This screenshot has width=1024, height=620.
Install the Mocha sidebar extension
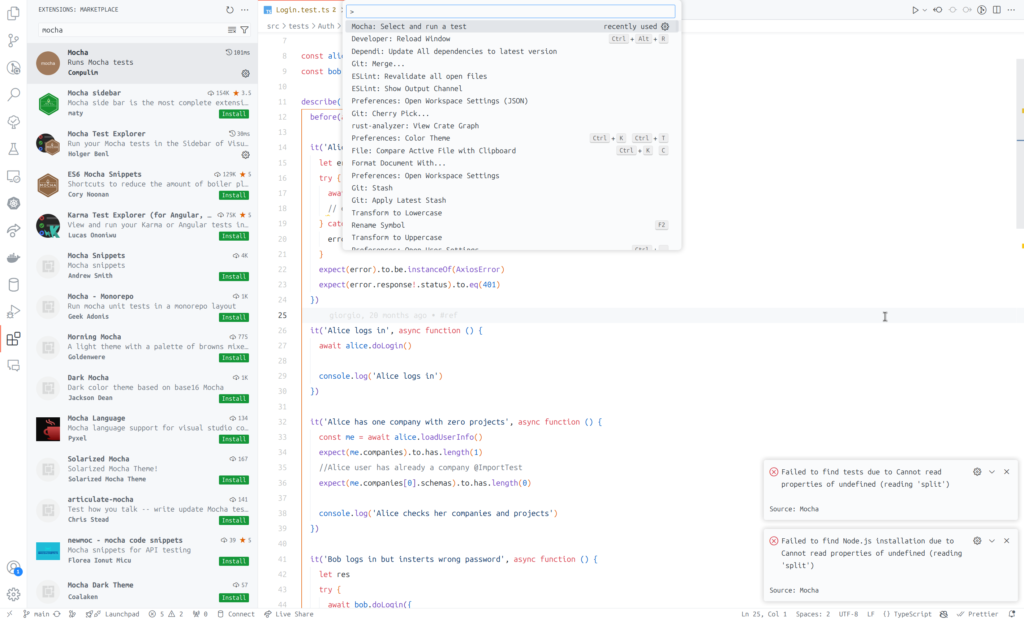pos(234,113)
